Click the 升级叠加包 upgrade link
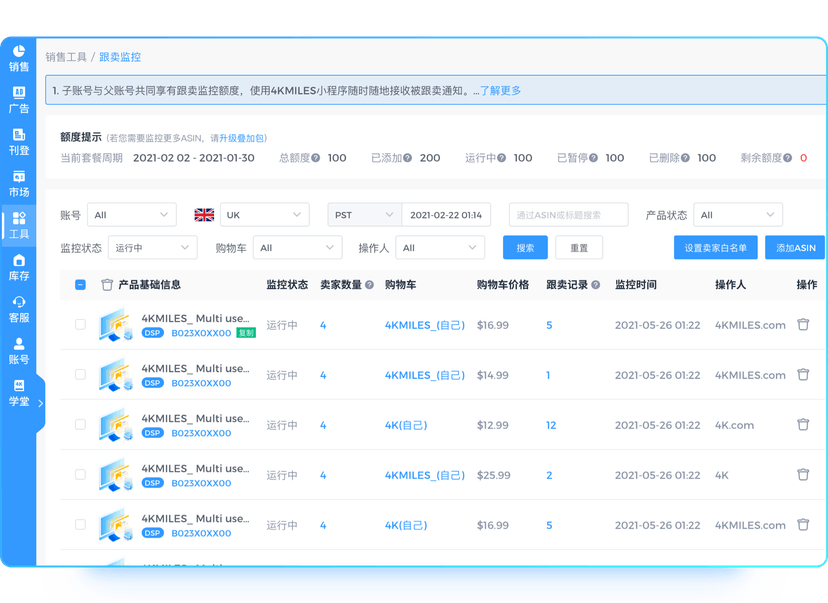This screenshot has width=828, height=603. 241,138
